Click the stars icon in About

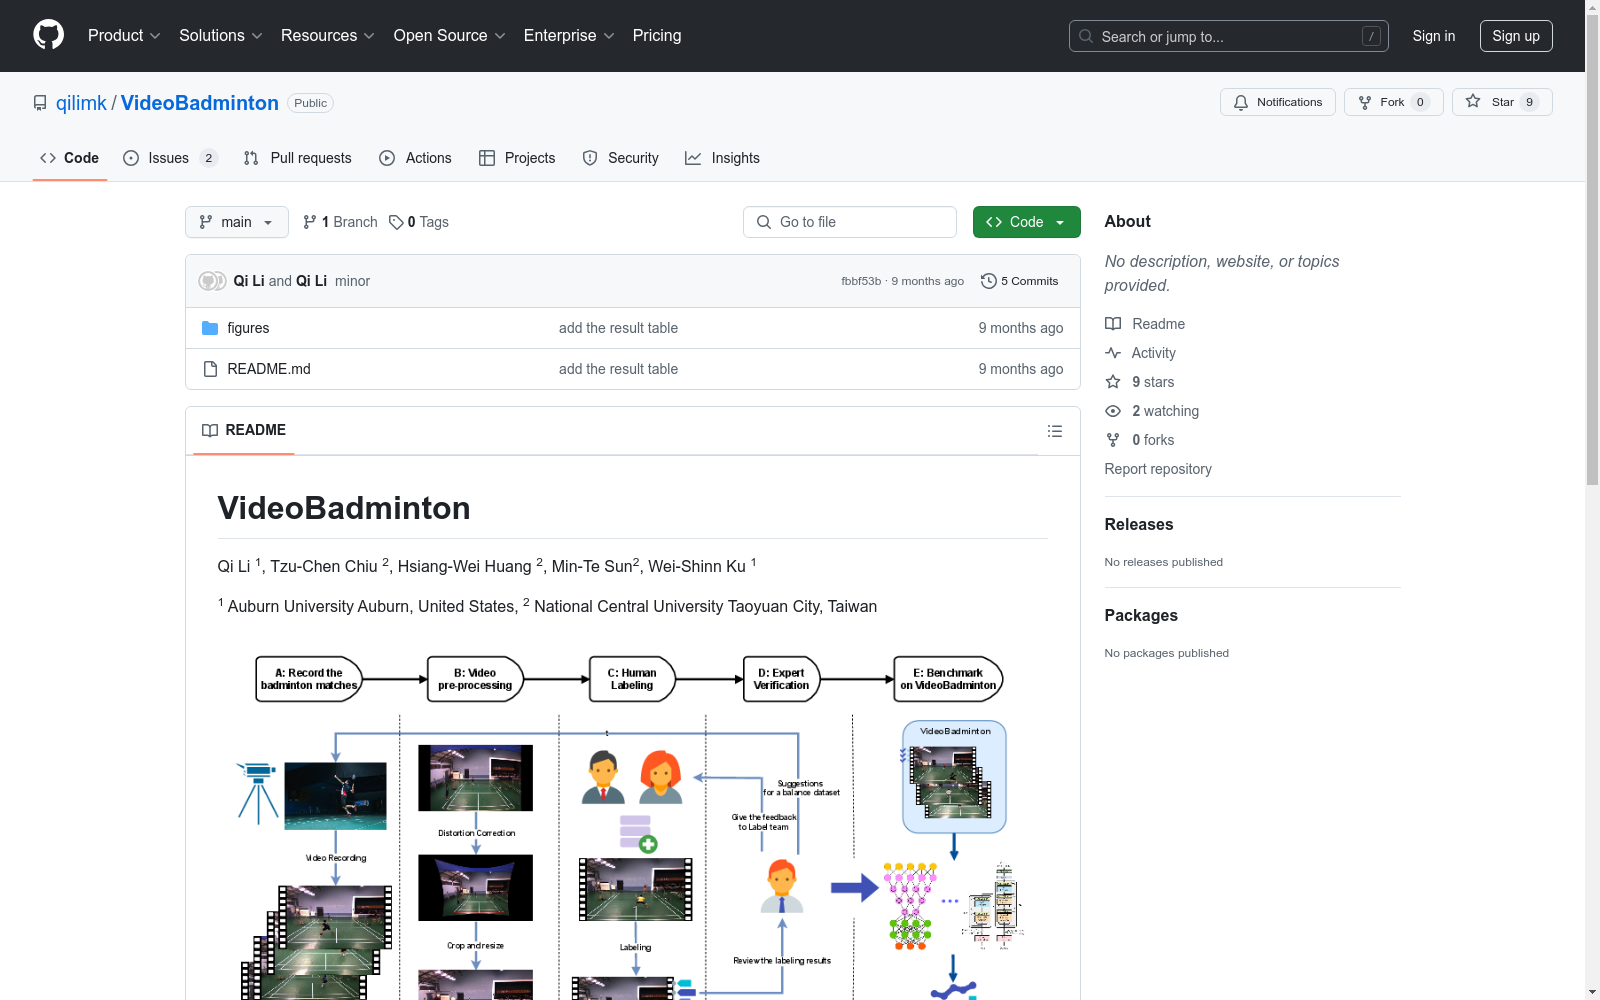pyautogui.click(x=1113, y=382)
